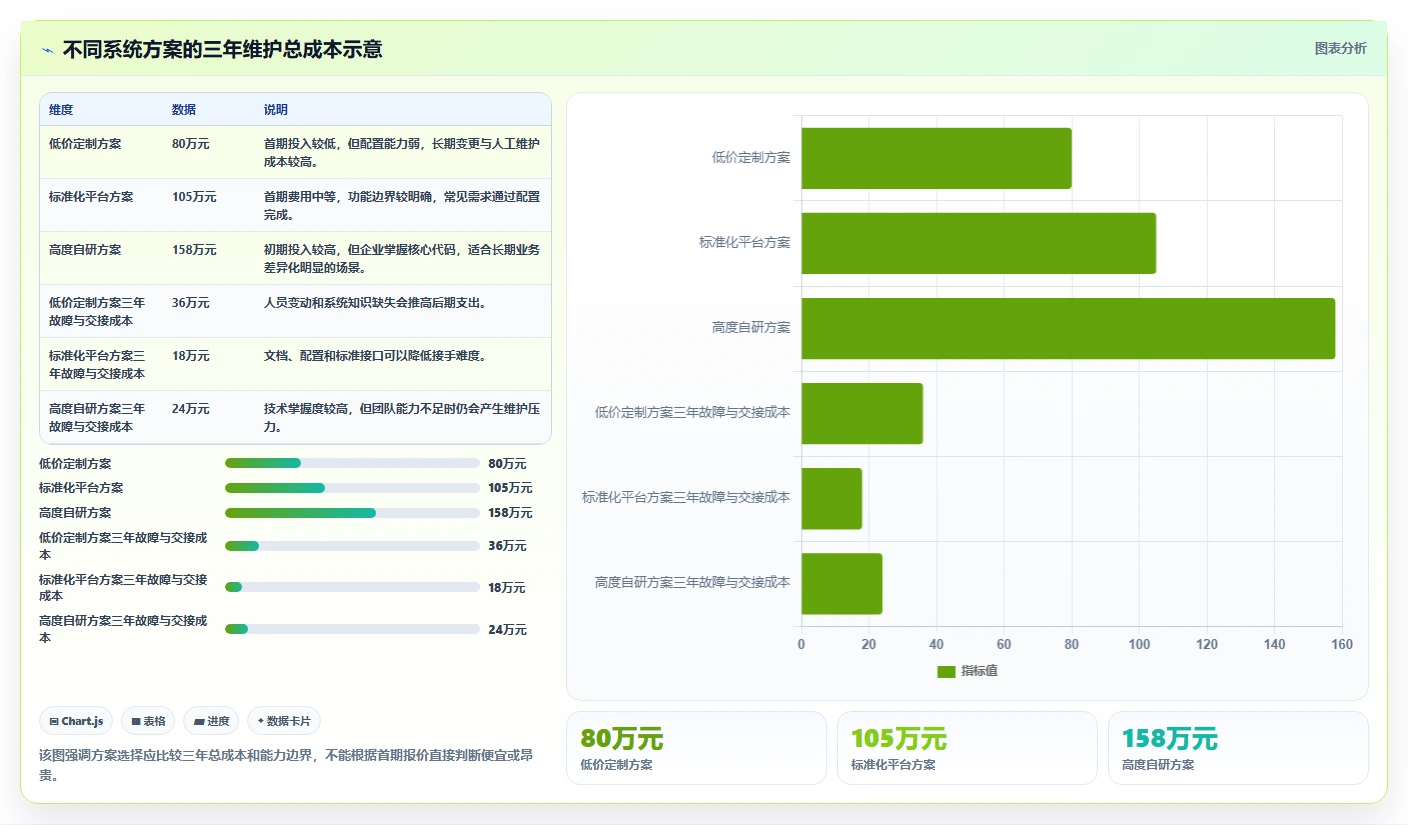The image size is (1408, 825).
Task: Click y-axis label 低价定制方案 in chart
Action: [x=751, y=158]
